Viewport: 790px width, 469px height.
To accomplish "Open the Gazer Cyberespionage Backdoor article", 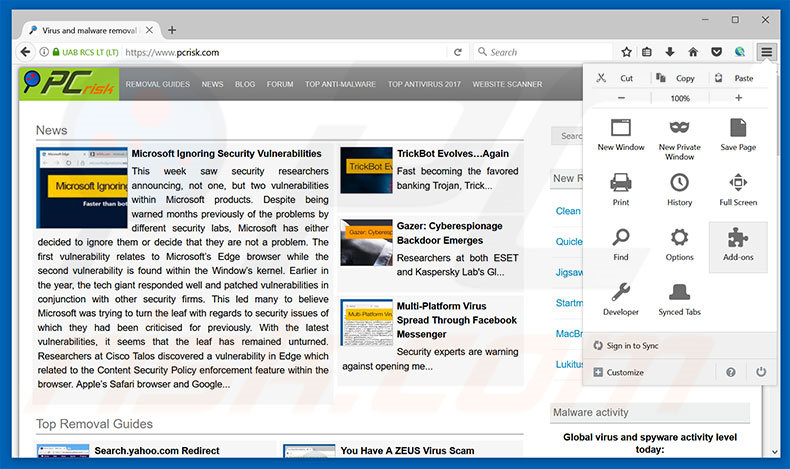I will (449, 233).
